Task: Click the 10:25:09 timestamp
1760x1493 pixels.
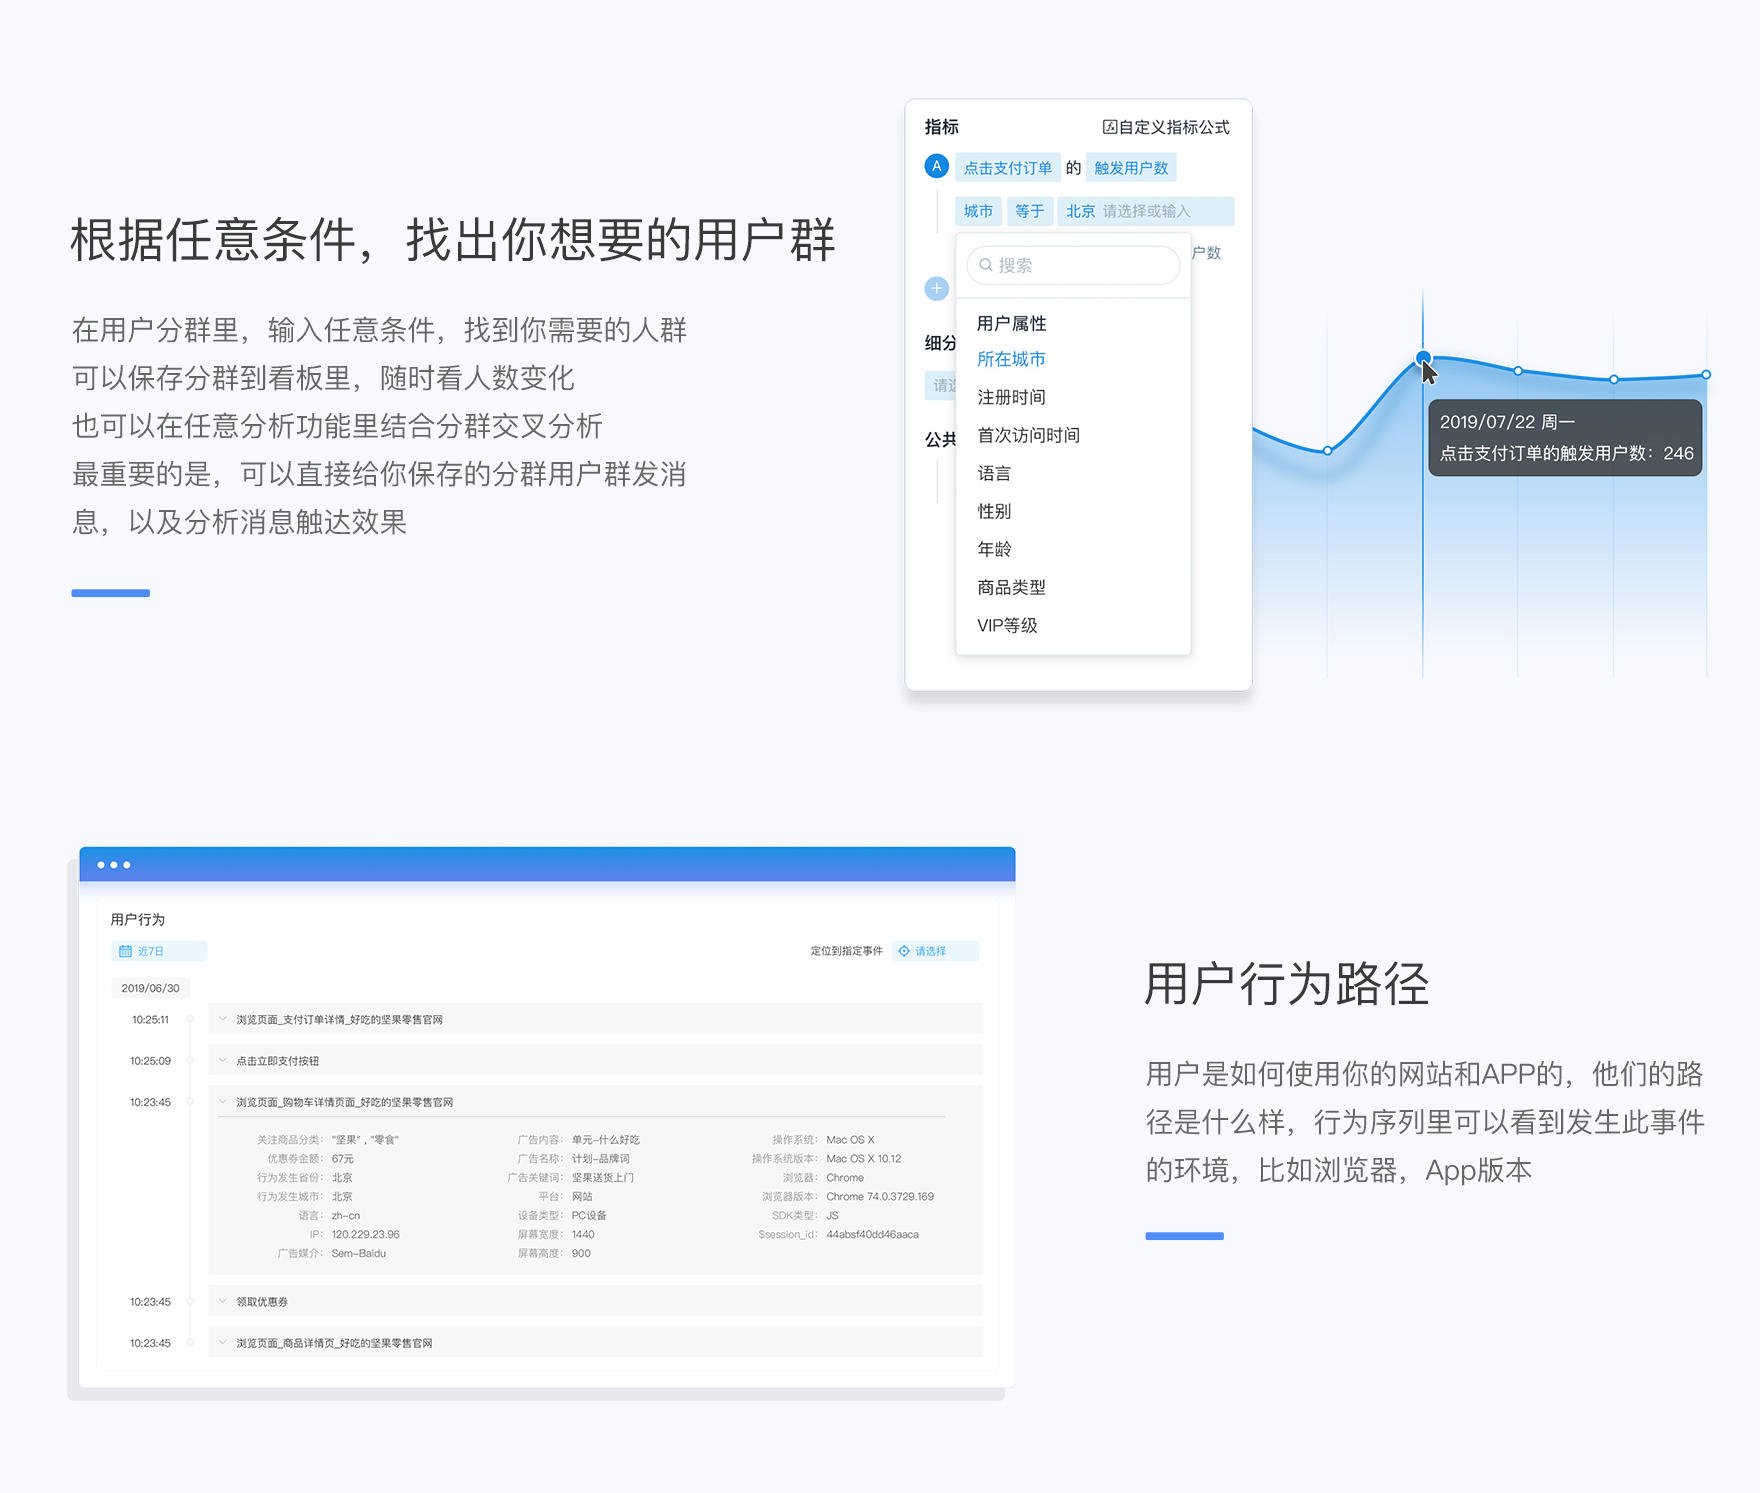Action: 150,1061
